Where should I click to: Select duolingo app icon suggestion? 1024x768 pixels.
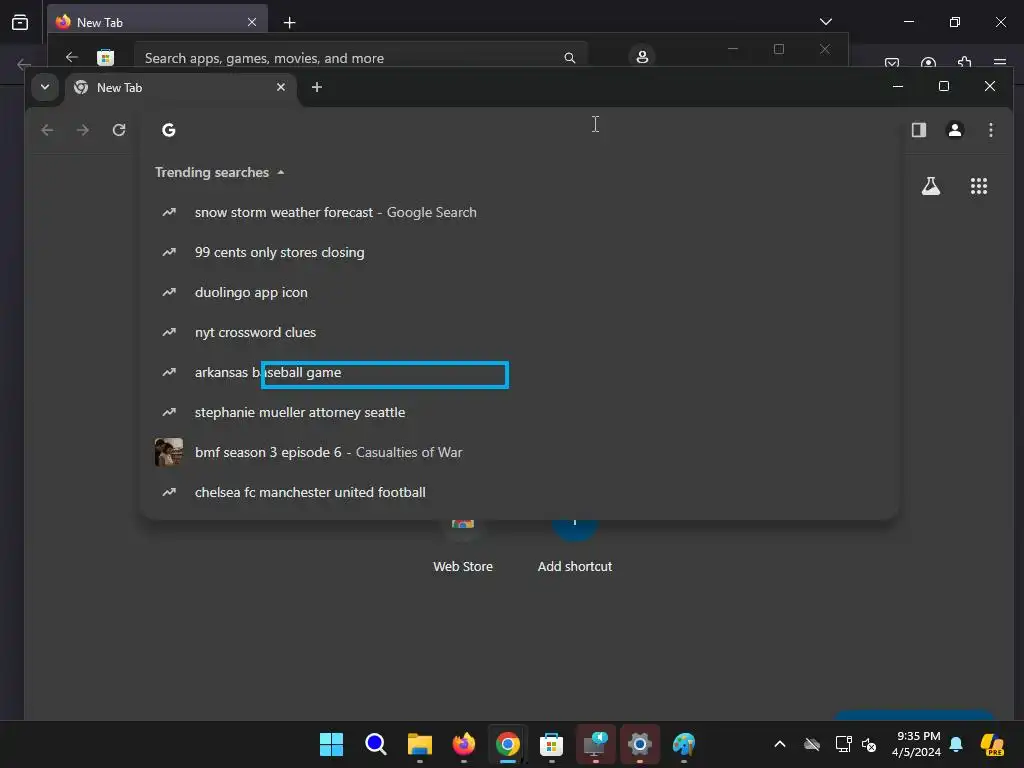[519, 292]
